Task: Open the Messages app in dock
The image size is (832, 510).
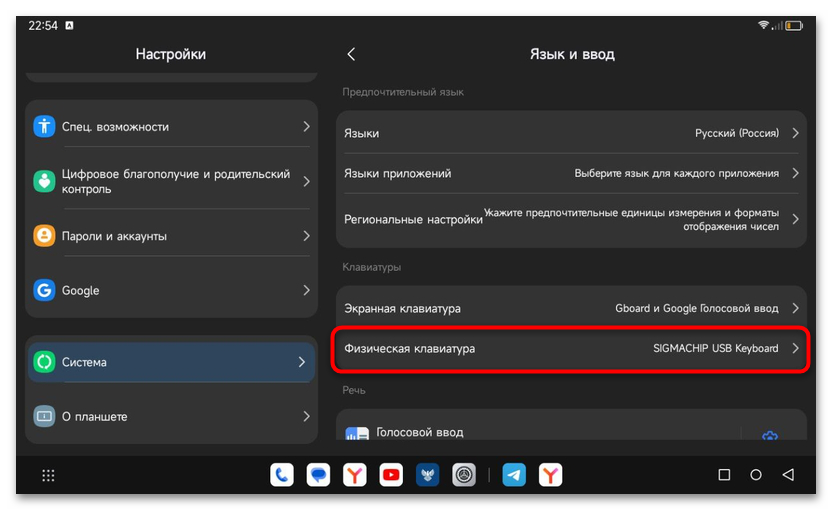Action: [x=318, y=475]
